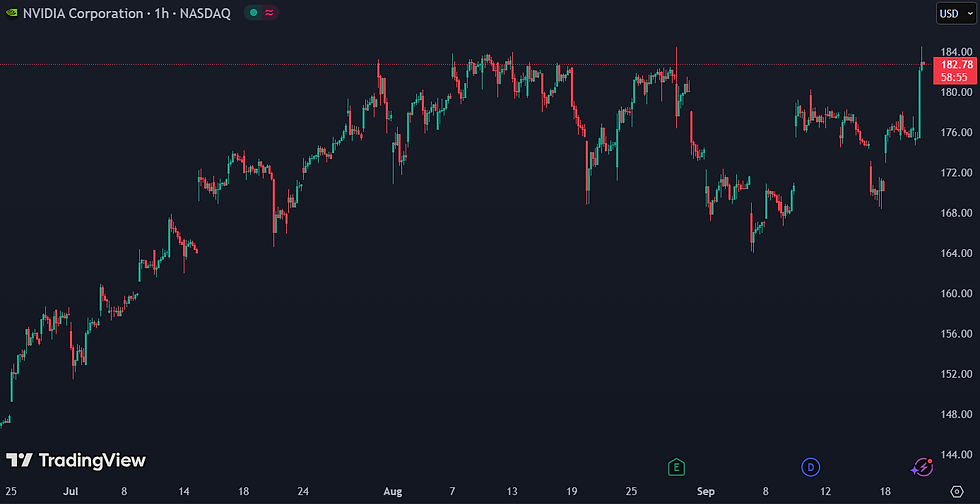Image resolution: width=980 pixels, height=504 pixels.
Task: Click the 184.00 price axis label
Action: (x=957, y=52)
